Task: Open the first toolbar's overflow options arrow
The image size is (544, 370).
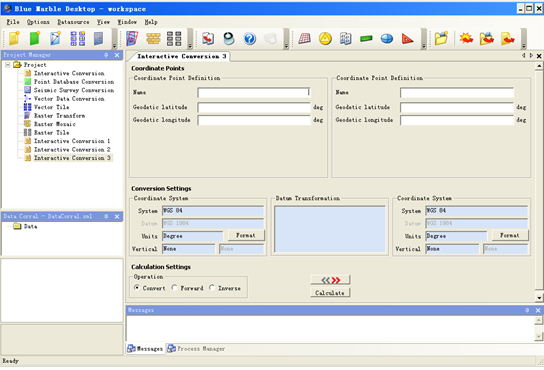Action: coord(114,45)
